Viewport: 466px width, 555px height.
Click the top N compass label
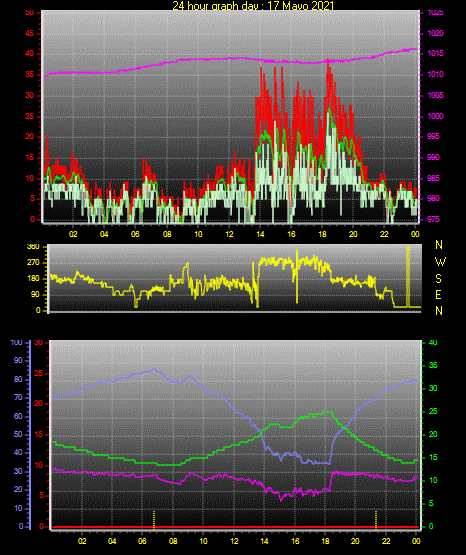pos(439,245)
